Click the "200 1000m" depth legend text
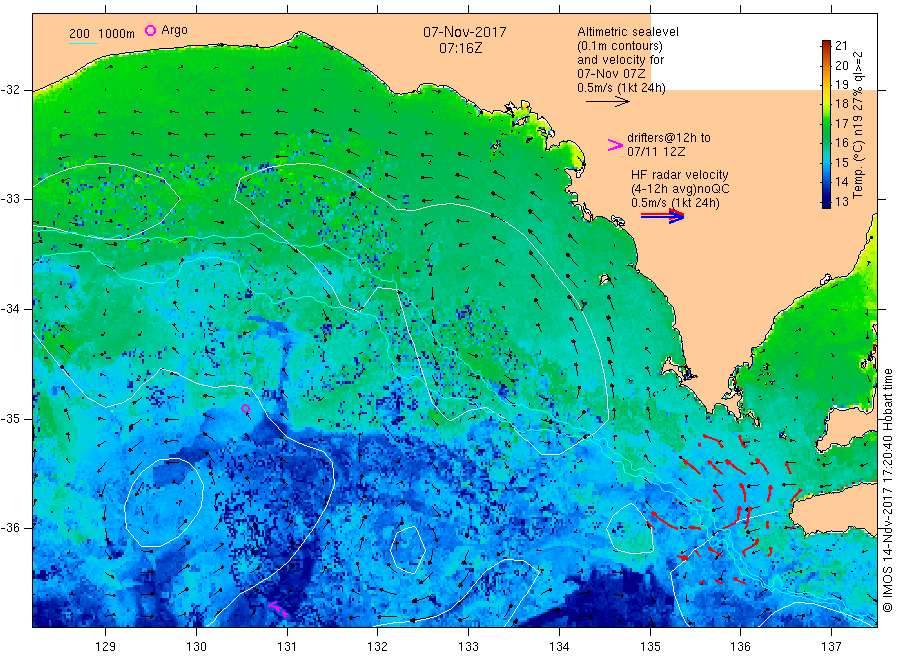Viewport: 900px width, 660px height. [x=102, y=33]
